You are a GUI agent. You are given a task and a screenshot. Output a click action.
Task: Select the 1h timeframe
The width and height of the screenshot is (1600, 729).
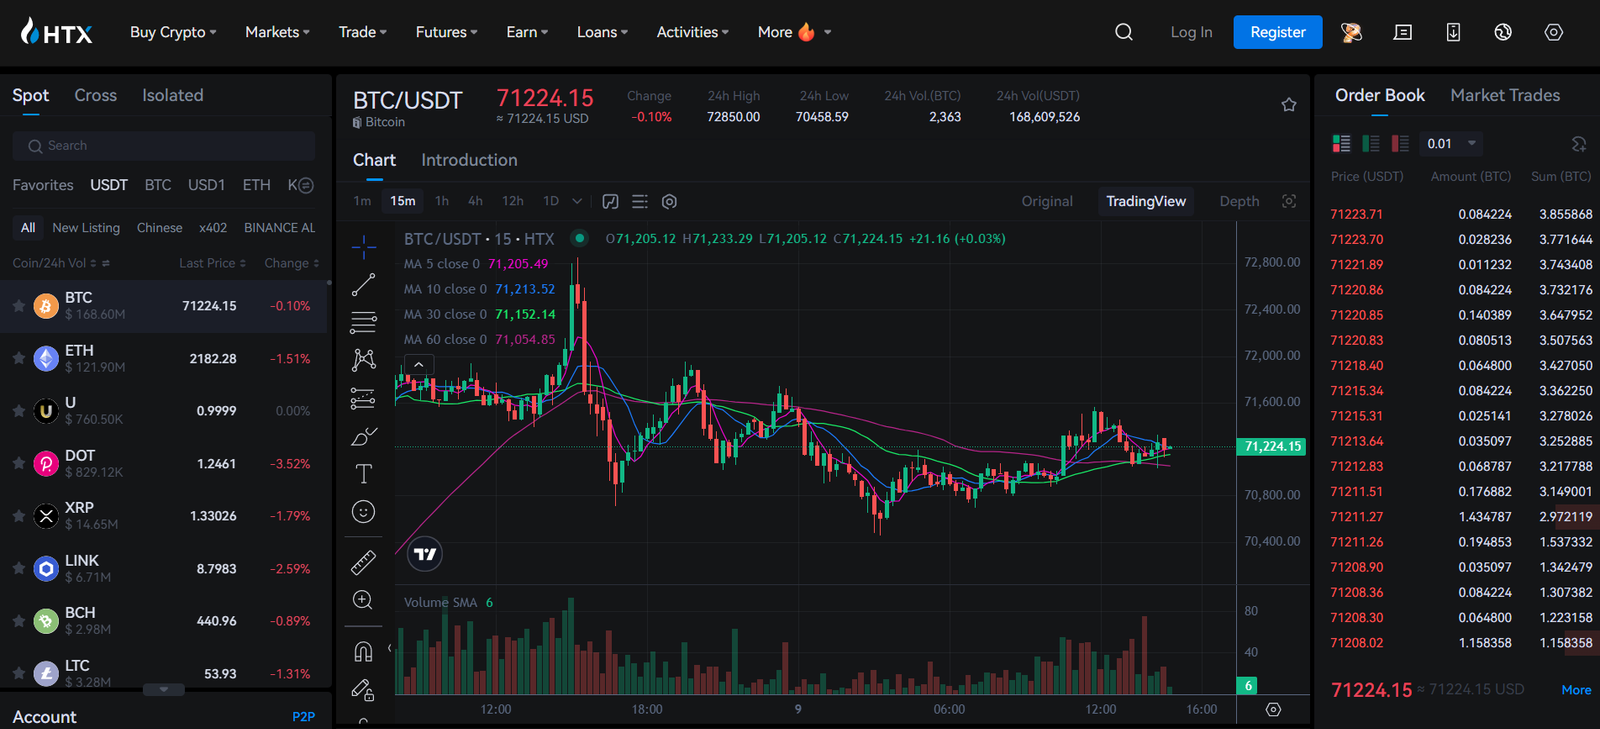point(442,201)
